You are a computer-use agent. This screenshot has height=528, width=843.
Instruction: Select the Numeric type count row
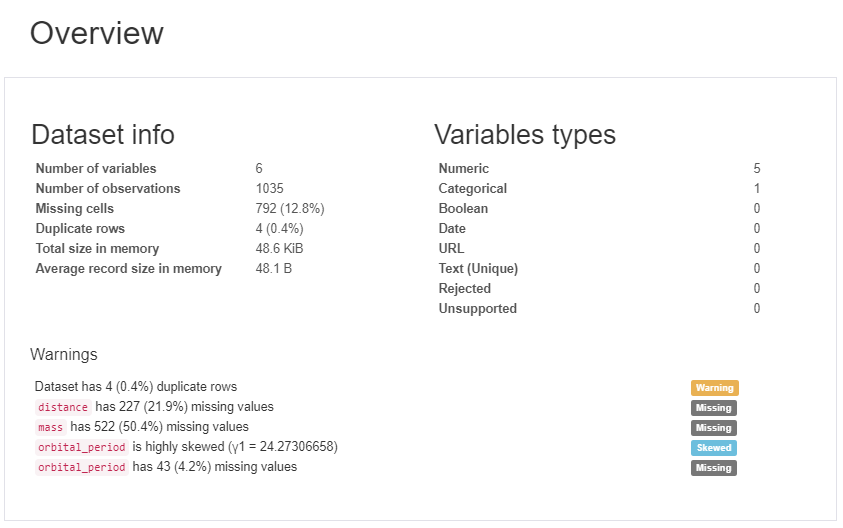598,169
